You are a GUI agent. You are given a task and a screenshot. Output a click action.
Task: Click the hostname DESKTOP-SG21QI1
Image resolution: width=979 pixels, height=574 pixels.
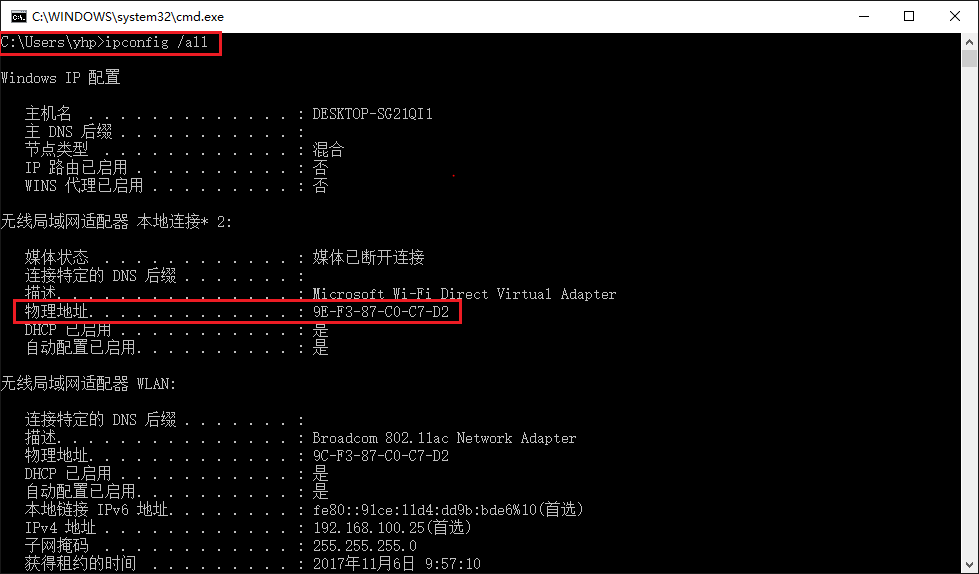[x=373, y=114]
